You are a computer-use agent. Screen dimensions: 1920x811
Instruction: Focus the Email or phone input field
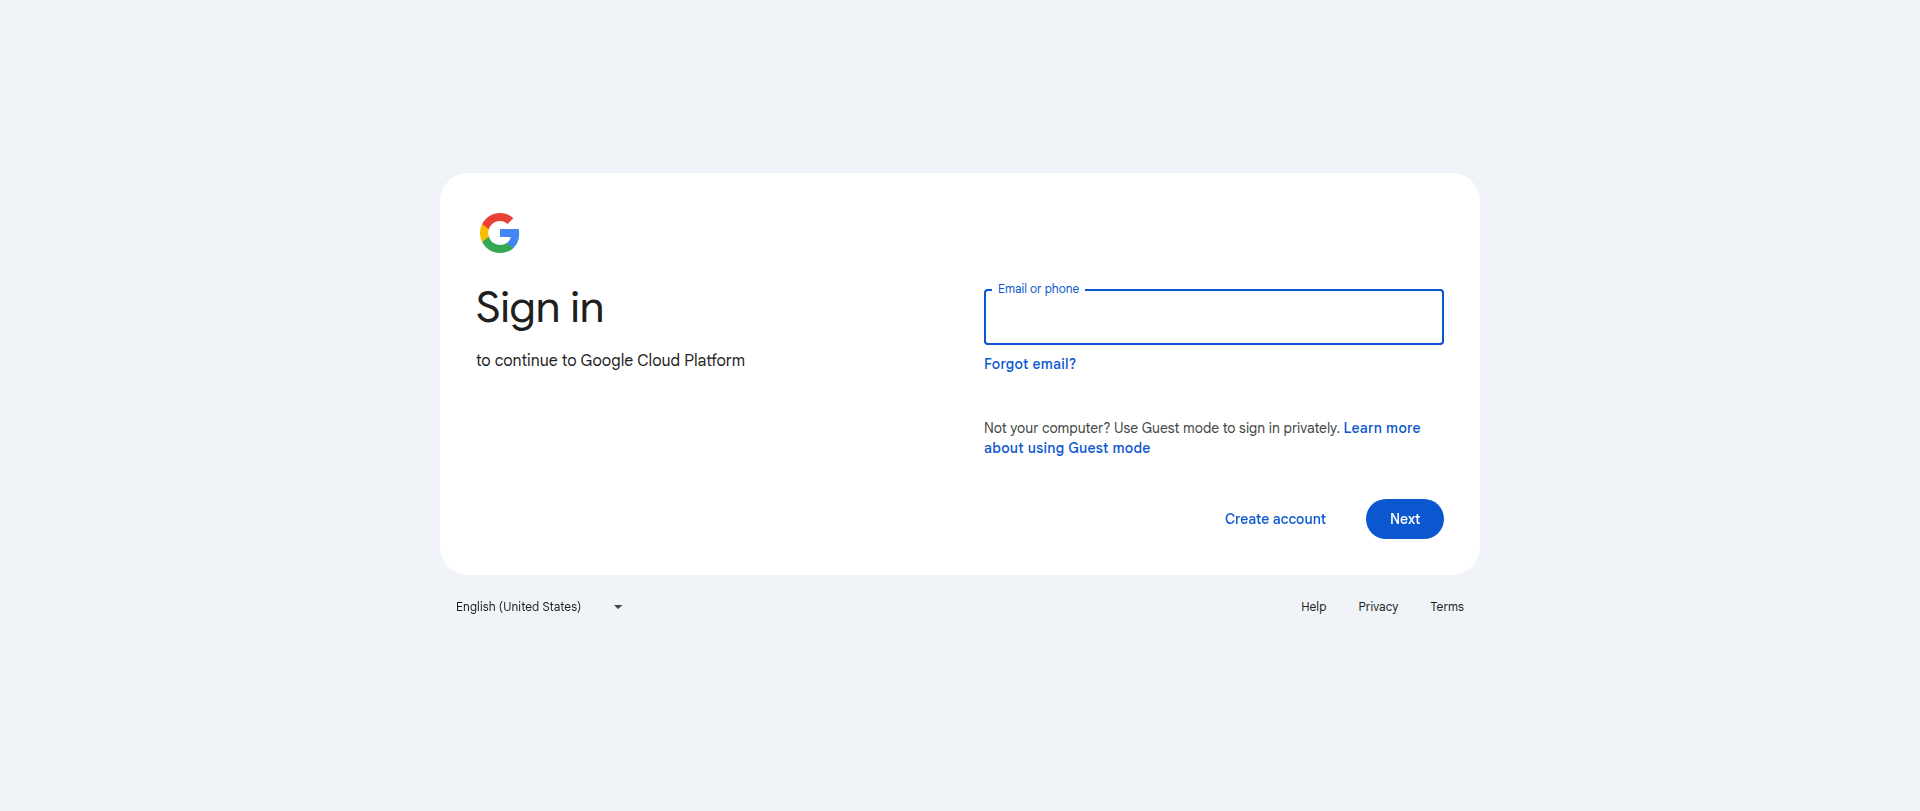[1213, 318]
